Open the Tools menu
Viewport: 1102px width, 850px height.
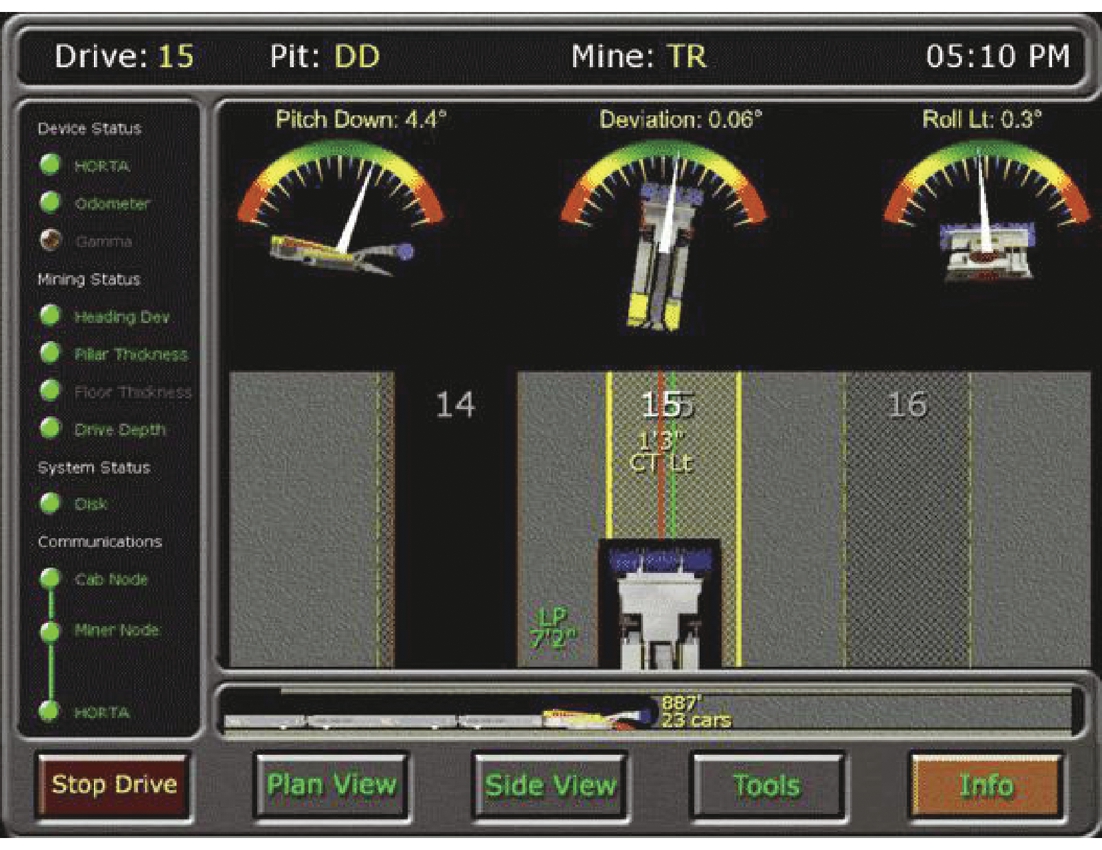768,785
